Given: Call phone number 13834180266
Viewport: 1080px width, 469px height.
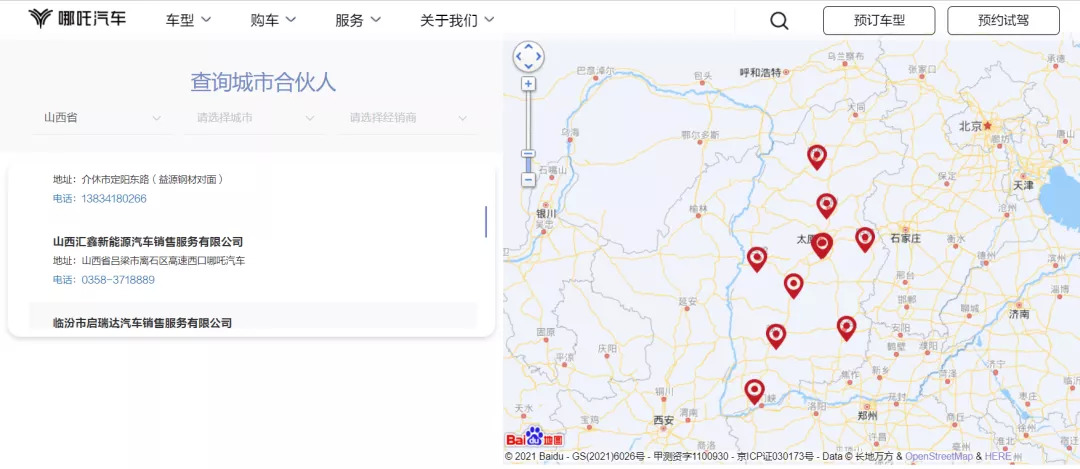Looking at the screenshot, I should click(114, 198).
